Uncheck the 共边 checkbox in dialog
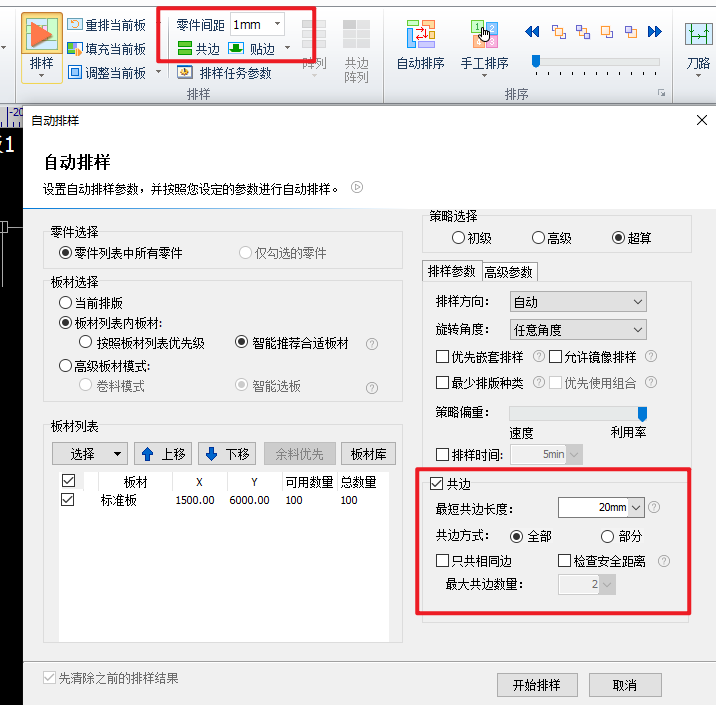Viewport: 716px width, 705px height. (x=437, y=483)
